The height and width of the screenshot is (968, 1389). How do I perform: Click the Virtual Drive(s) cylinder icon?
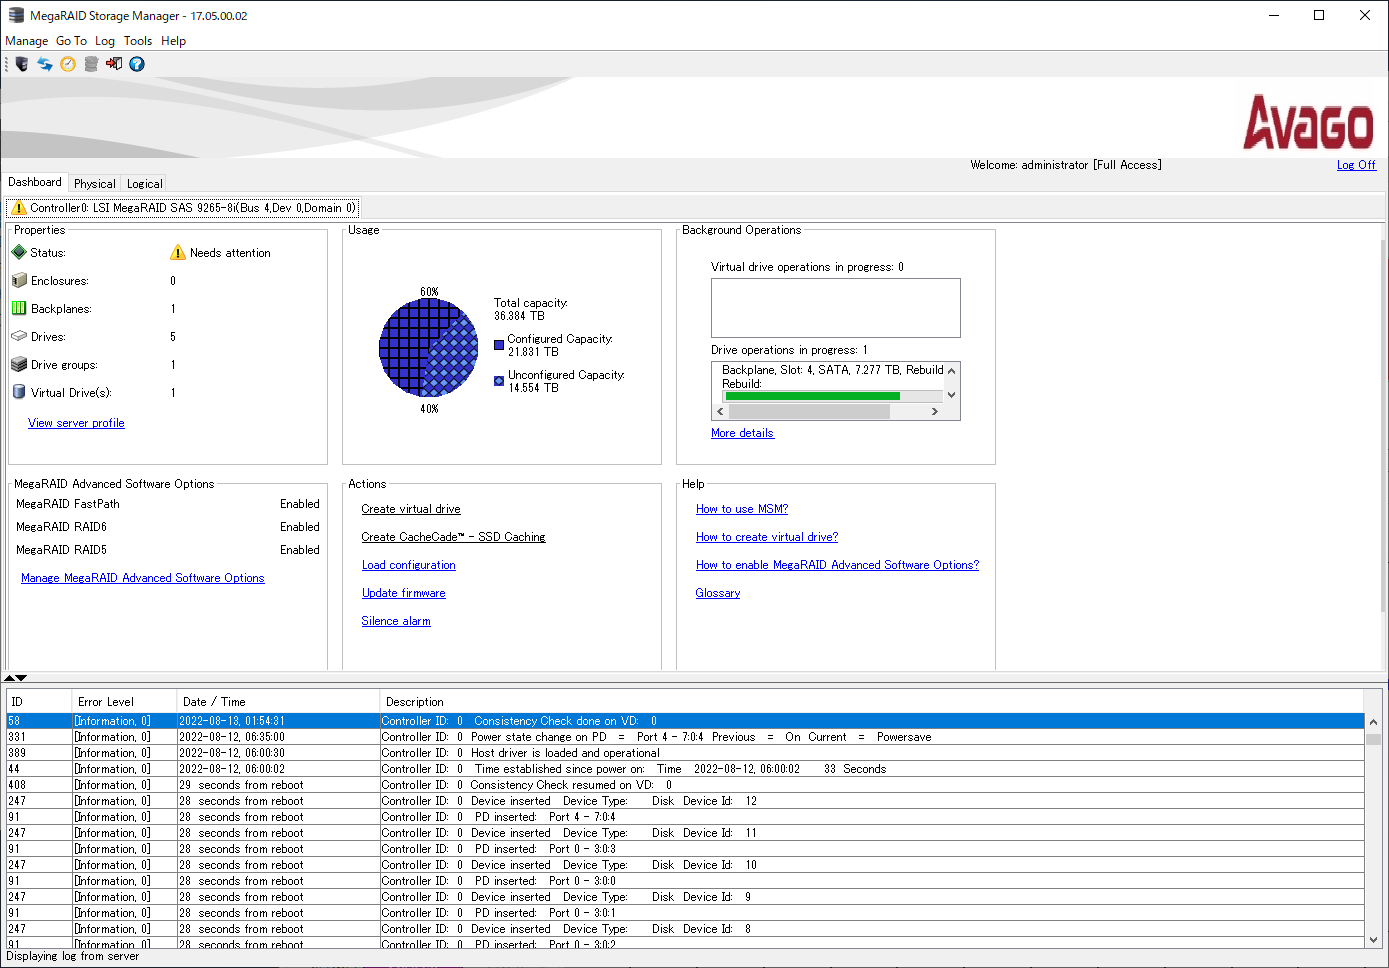click(19, 392)
